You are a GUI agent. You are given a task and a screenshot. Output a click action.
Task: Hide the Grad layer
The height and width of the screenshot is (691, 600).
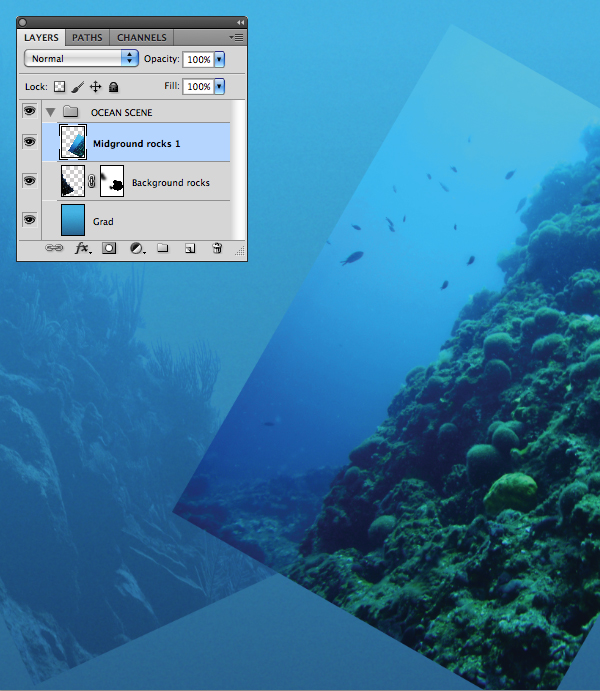pos(30,219)
